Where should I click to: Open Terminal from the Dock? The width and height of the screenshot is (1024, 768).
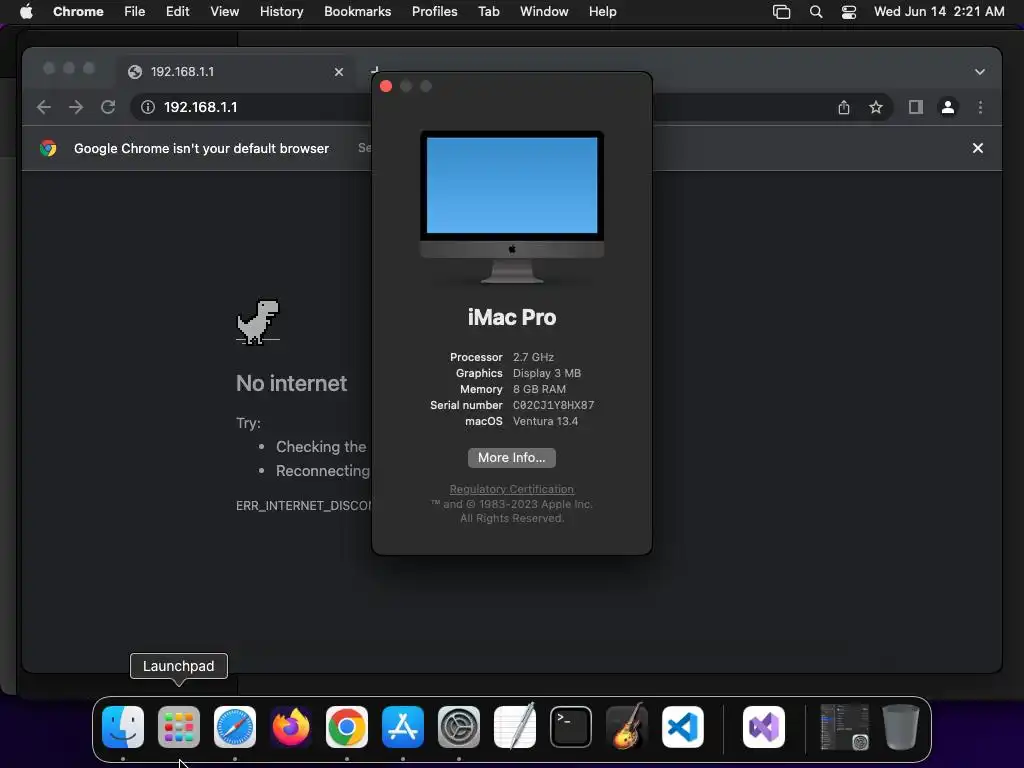point(571,727)
